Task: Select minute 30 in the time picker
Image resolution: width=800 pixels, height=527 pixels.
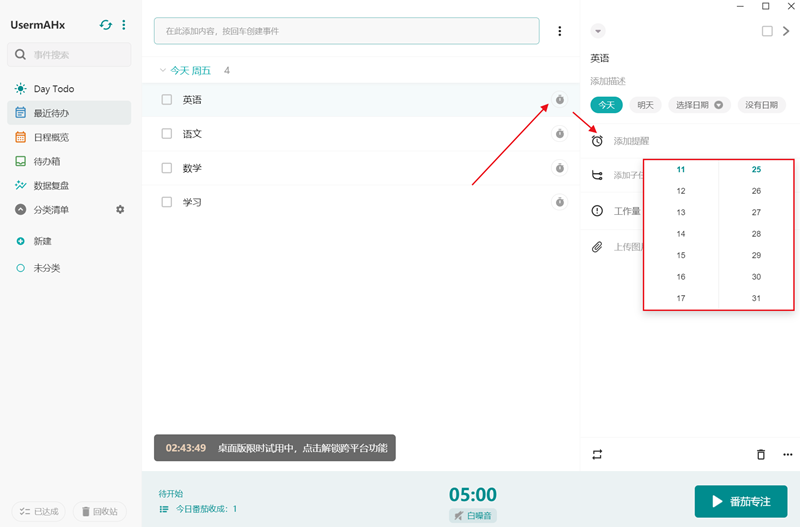Action: click(756, 277)
